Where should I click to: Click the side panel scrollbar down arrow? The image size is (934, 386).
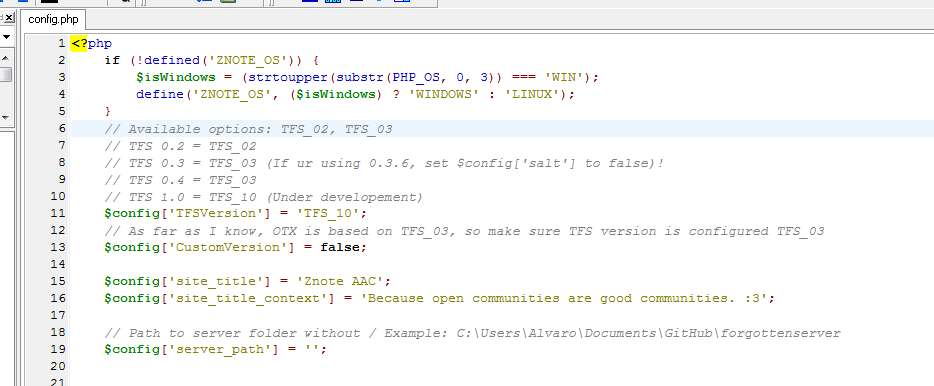coord(5,117)
